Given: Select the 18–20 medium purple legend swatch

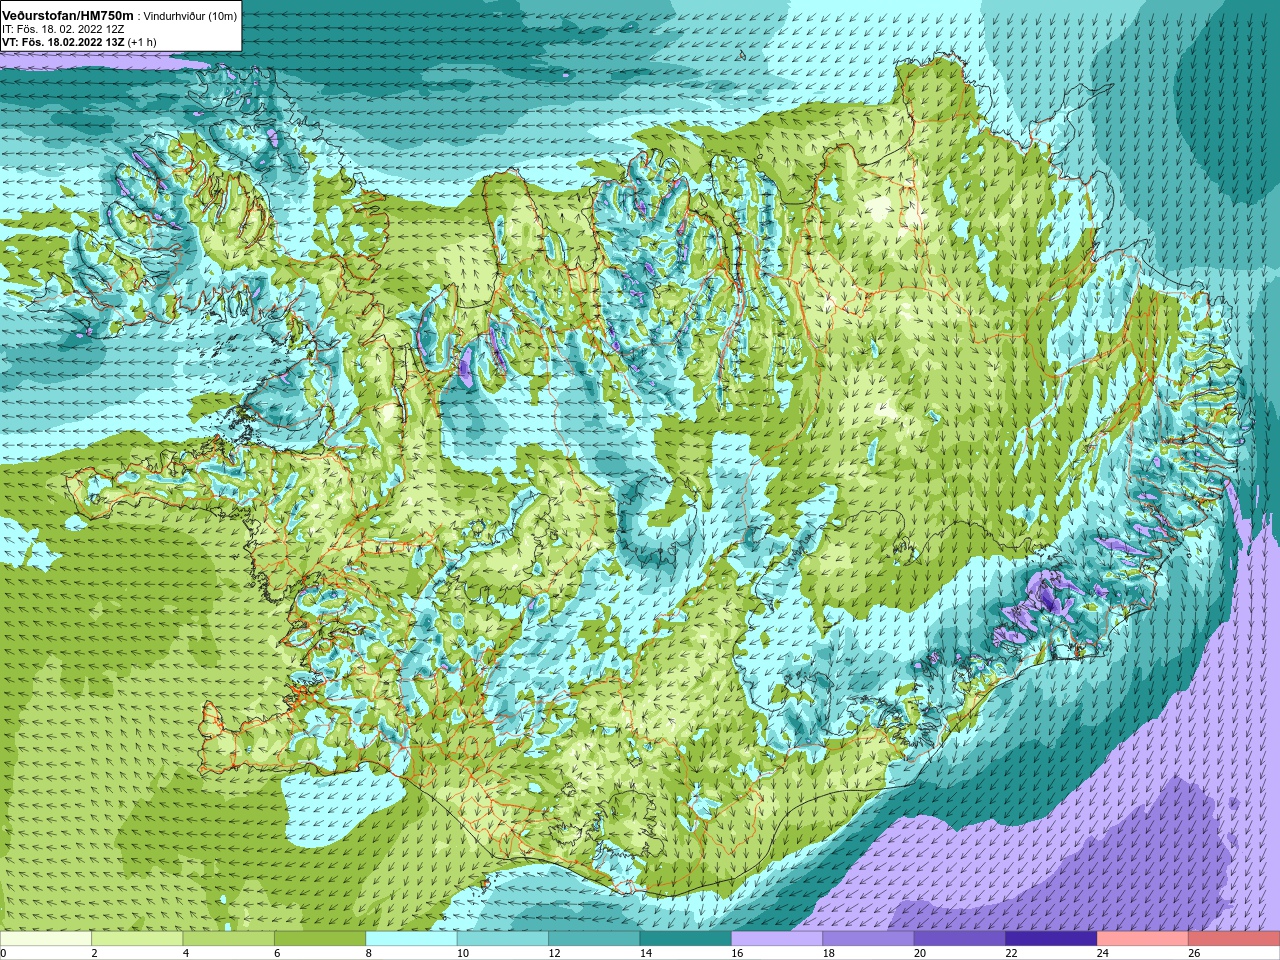Looking at the screenshot, I should tap(868, 938).
